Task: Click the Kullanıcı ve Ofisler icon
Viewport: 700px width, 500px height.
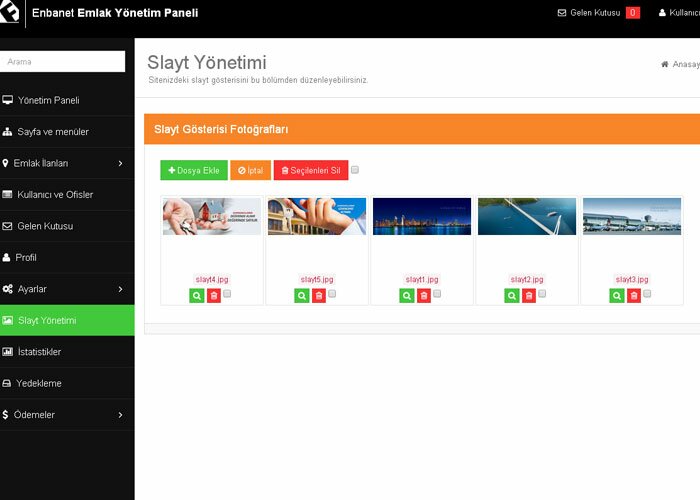Action: (7, 194)
